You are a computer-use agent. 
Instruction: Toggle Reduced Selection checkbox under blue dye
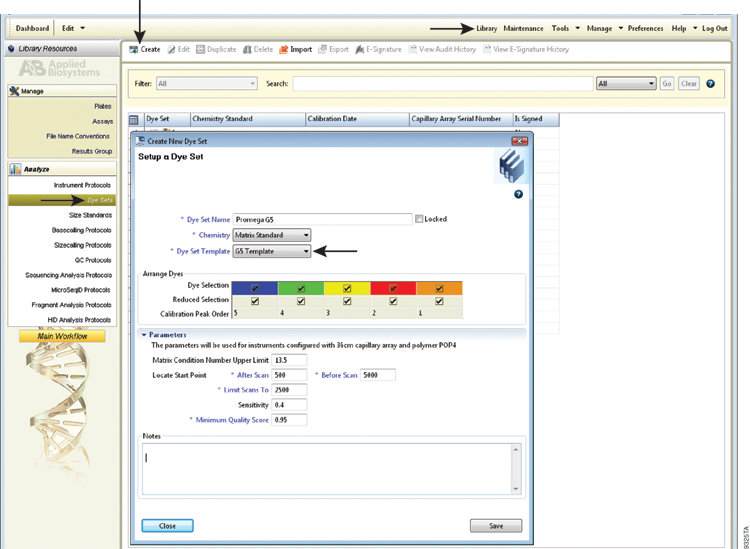255,301
